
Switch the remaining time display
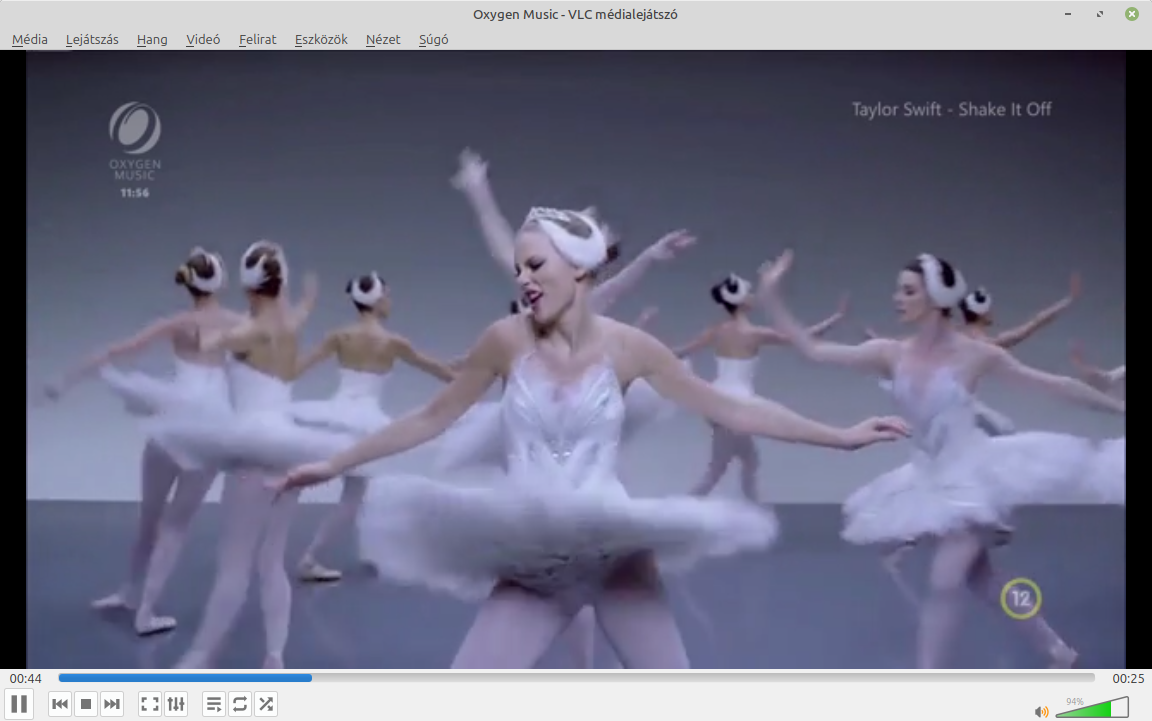(x=1128, y=678)
